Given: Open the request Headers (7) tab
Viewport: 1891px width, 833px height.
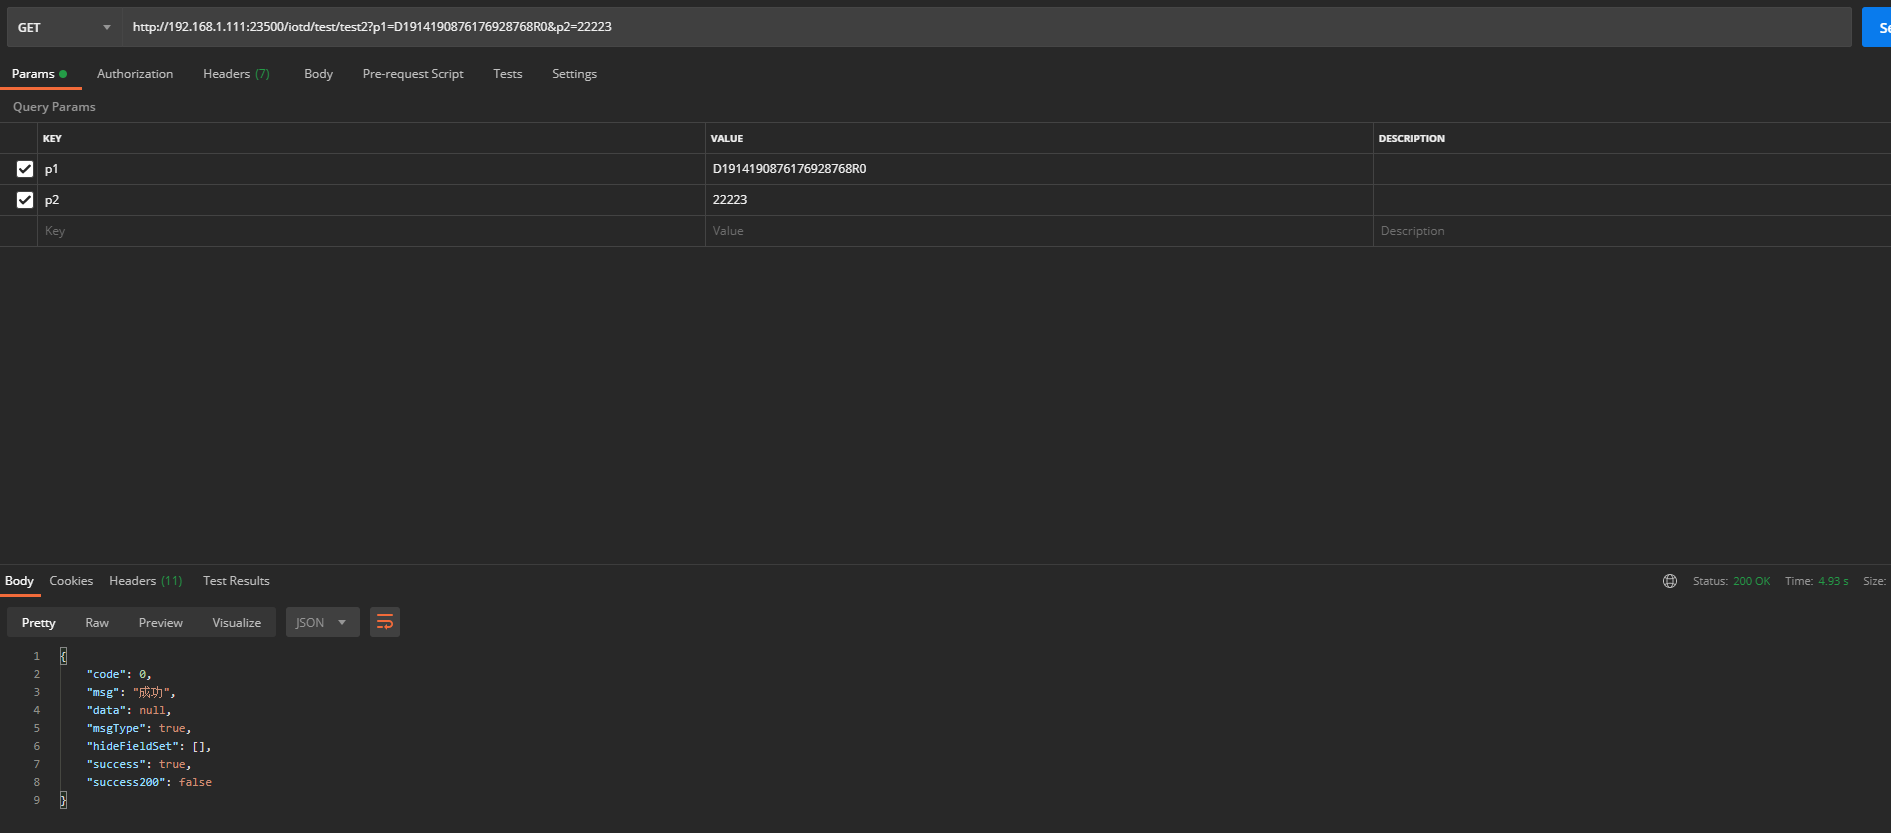Looking at the screenshot, I should [236, 74].
